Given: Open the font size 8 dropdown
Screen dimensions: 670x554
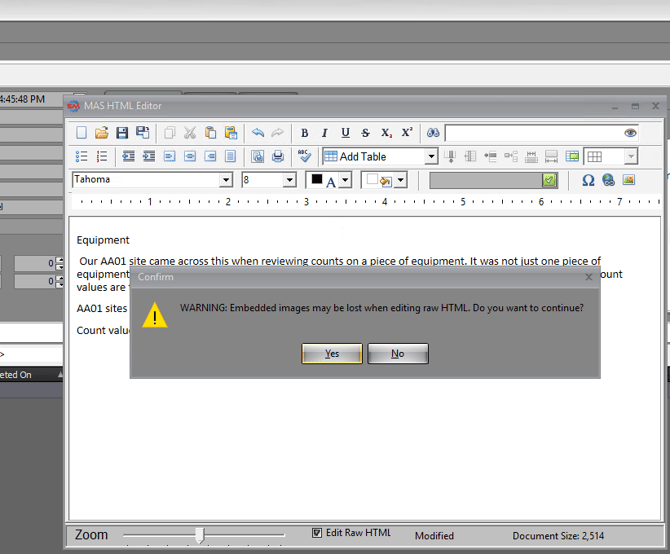Looking at the screenshot, I should click(x=290, y=180).
